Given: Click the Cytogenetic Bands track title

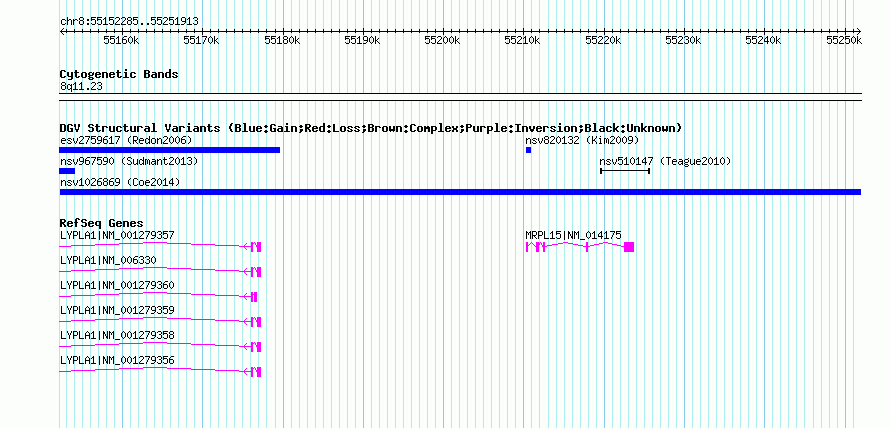Looking at the screenshot, I should point(119,74).
